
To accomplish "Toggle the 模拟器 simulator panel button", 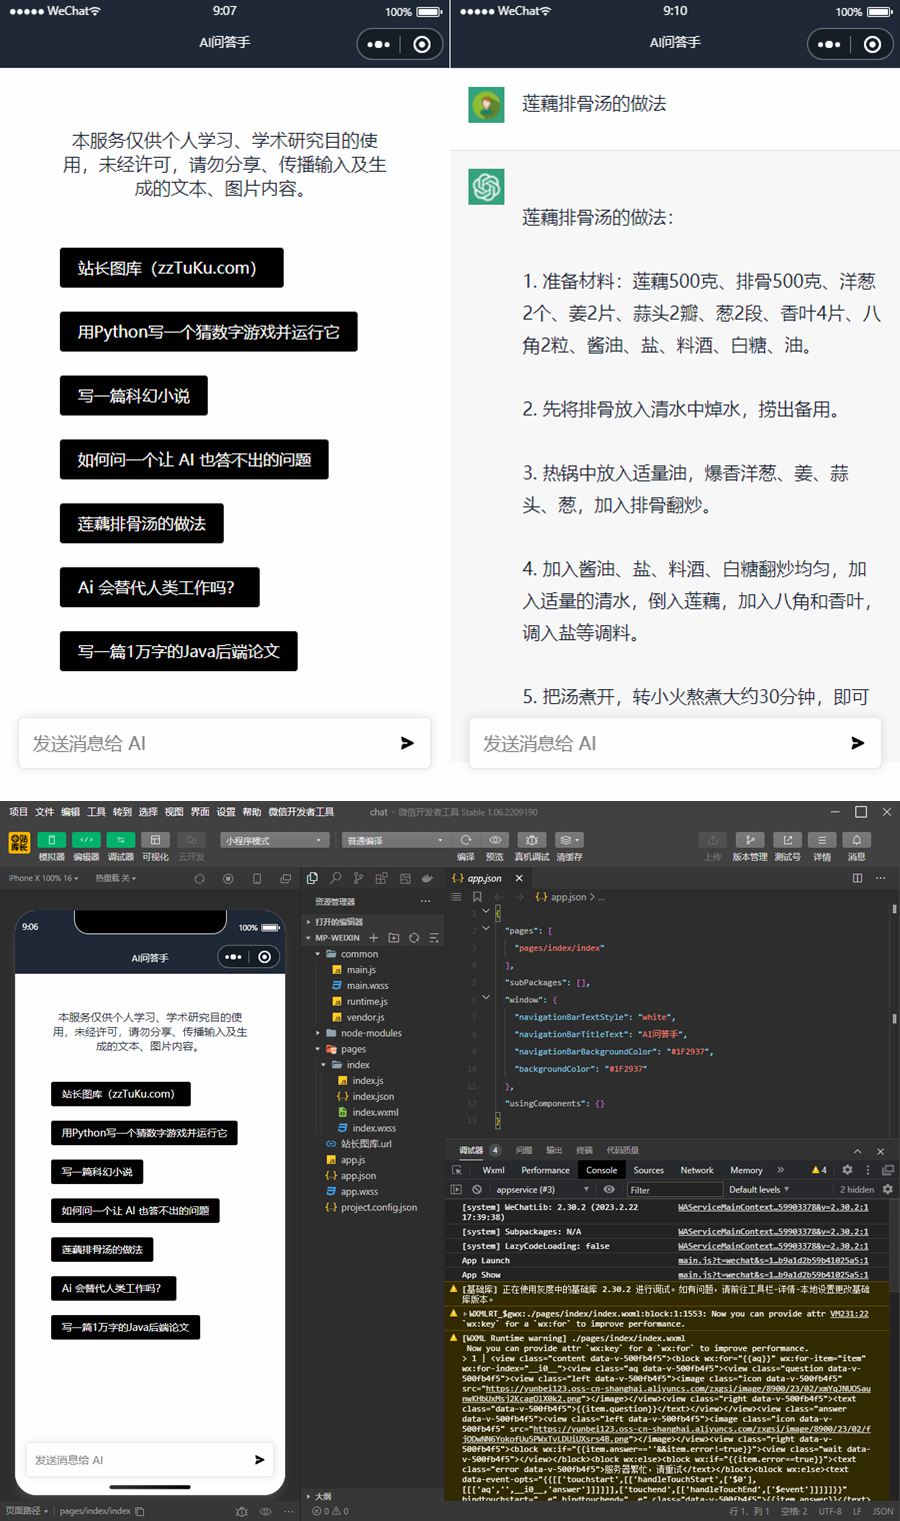I will 51,840.
